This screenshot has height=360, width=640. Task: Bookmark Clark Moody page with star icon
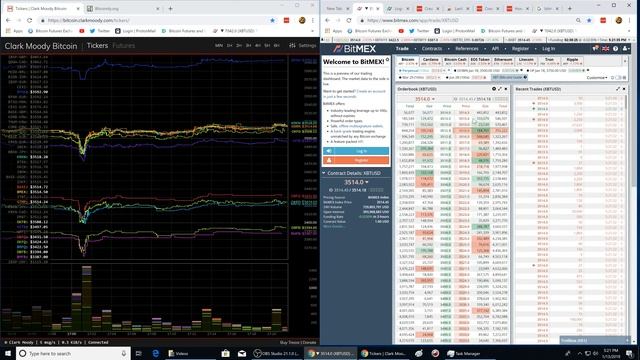click(x=272, y=20)
